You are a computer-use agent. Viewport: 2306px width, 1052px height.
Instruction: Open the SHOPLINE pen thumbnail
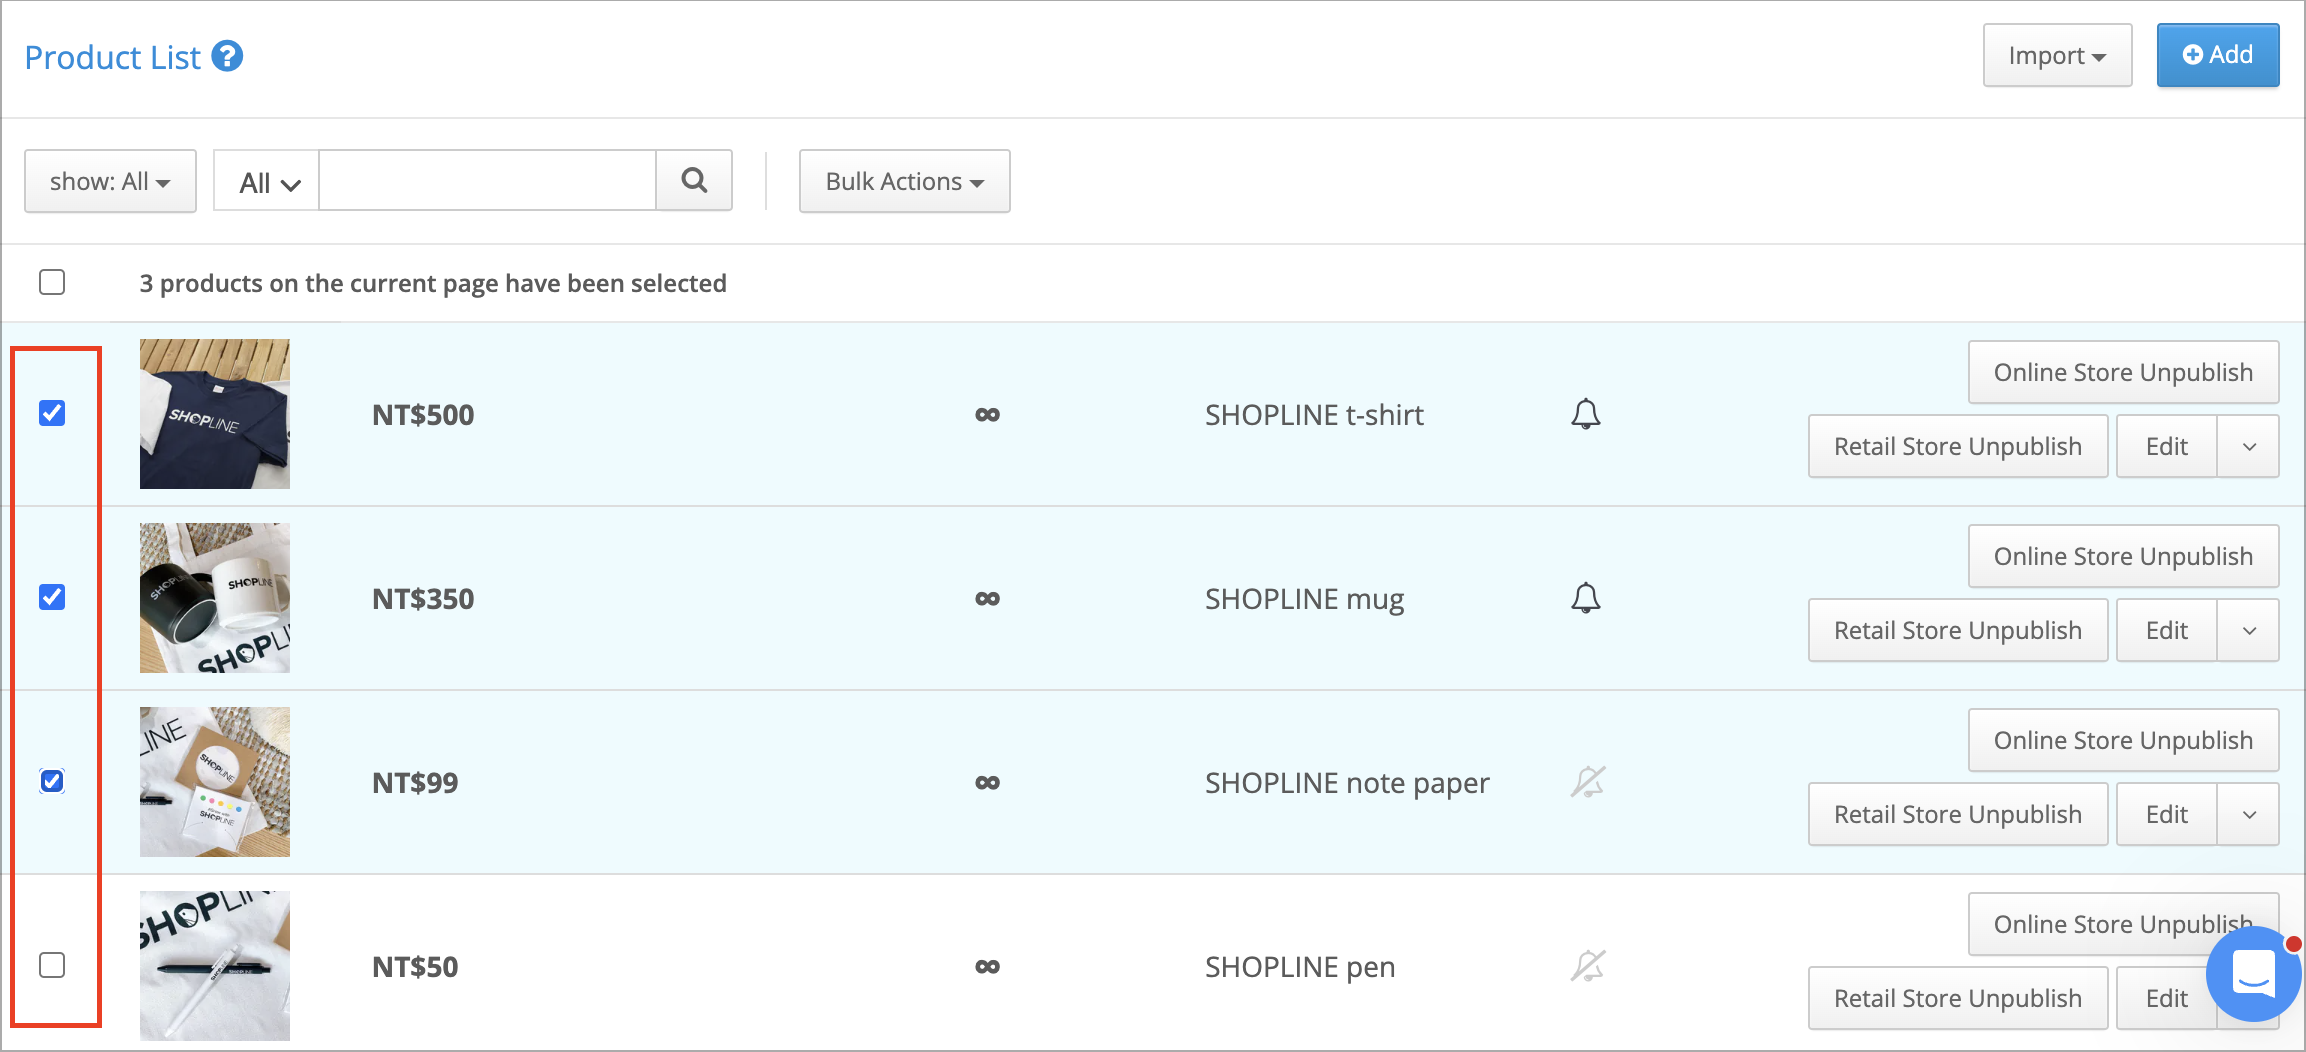click(x=215, y=966)
